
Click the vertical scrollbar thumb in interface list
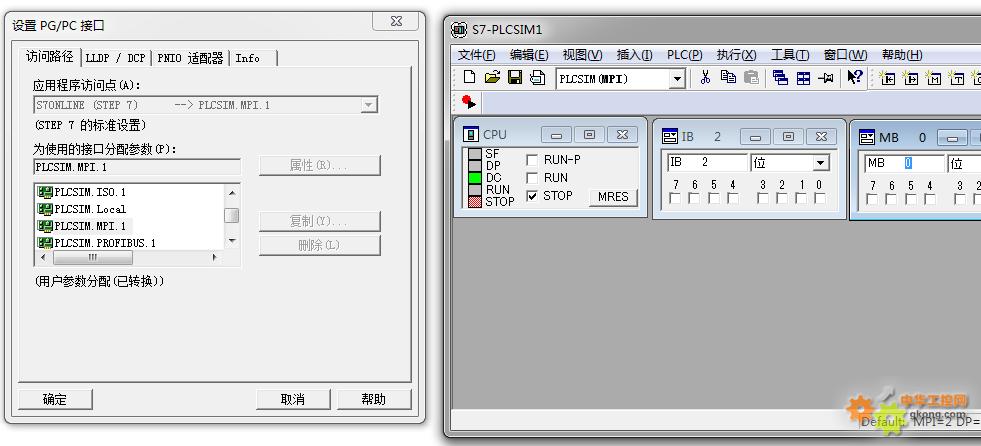coord(231,215)
